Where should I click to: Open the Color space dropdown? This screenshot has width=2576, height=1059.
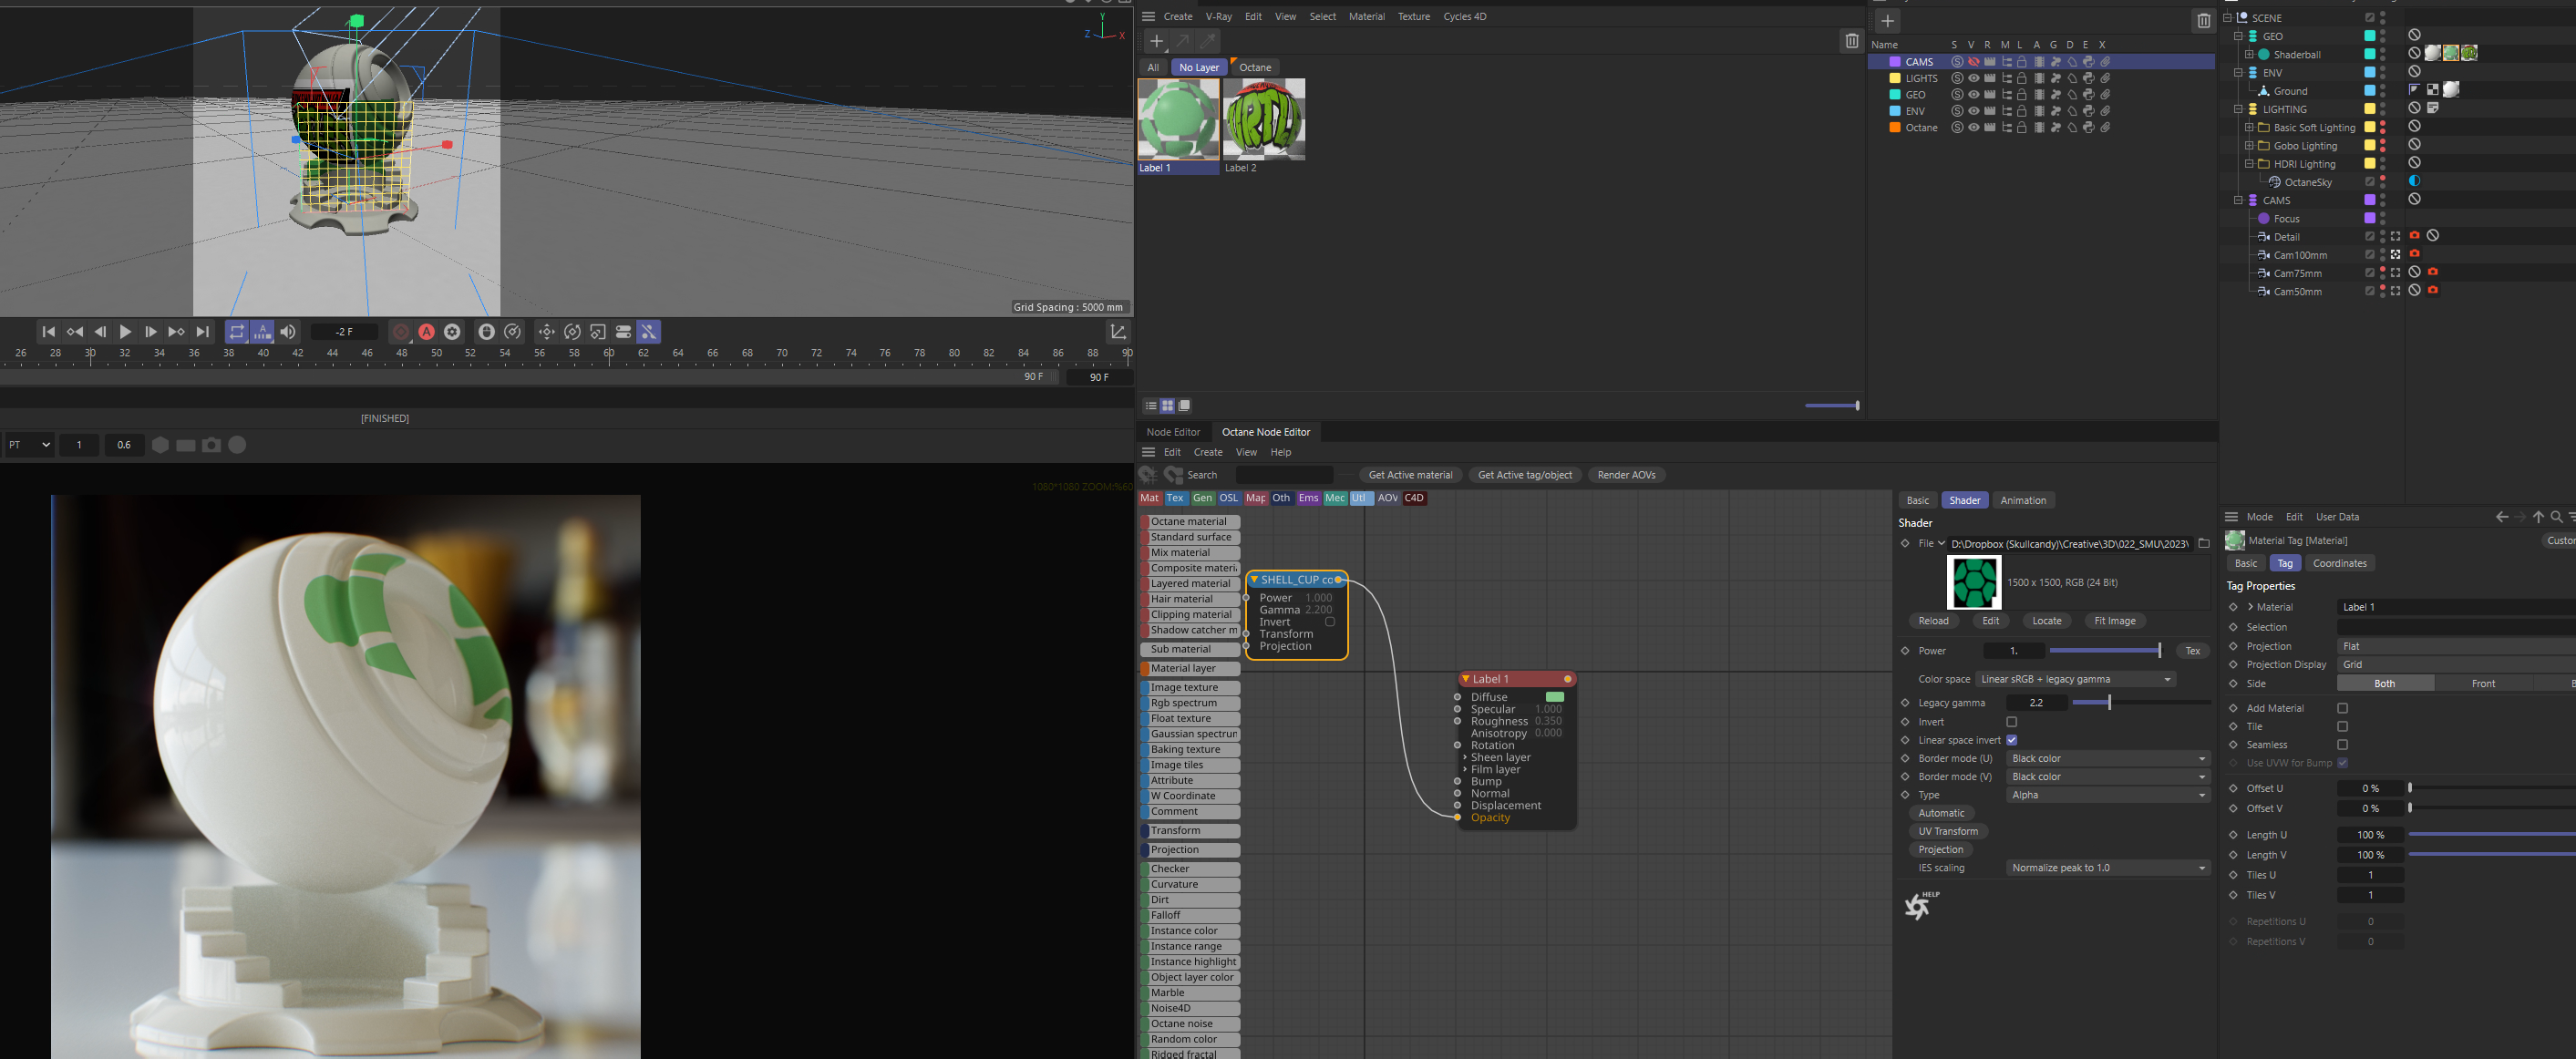(x=2075, y=680)
